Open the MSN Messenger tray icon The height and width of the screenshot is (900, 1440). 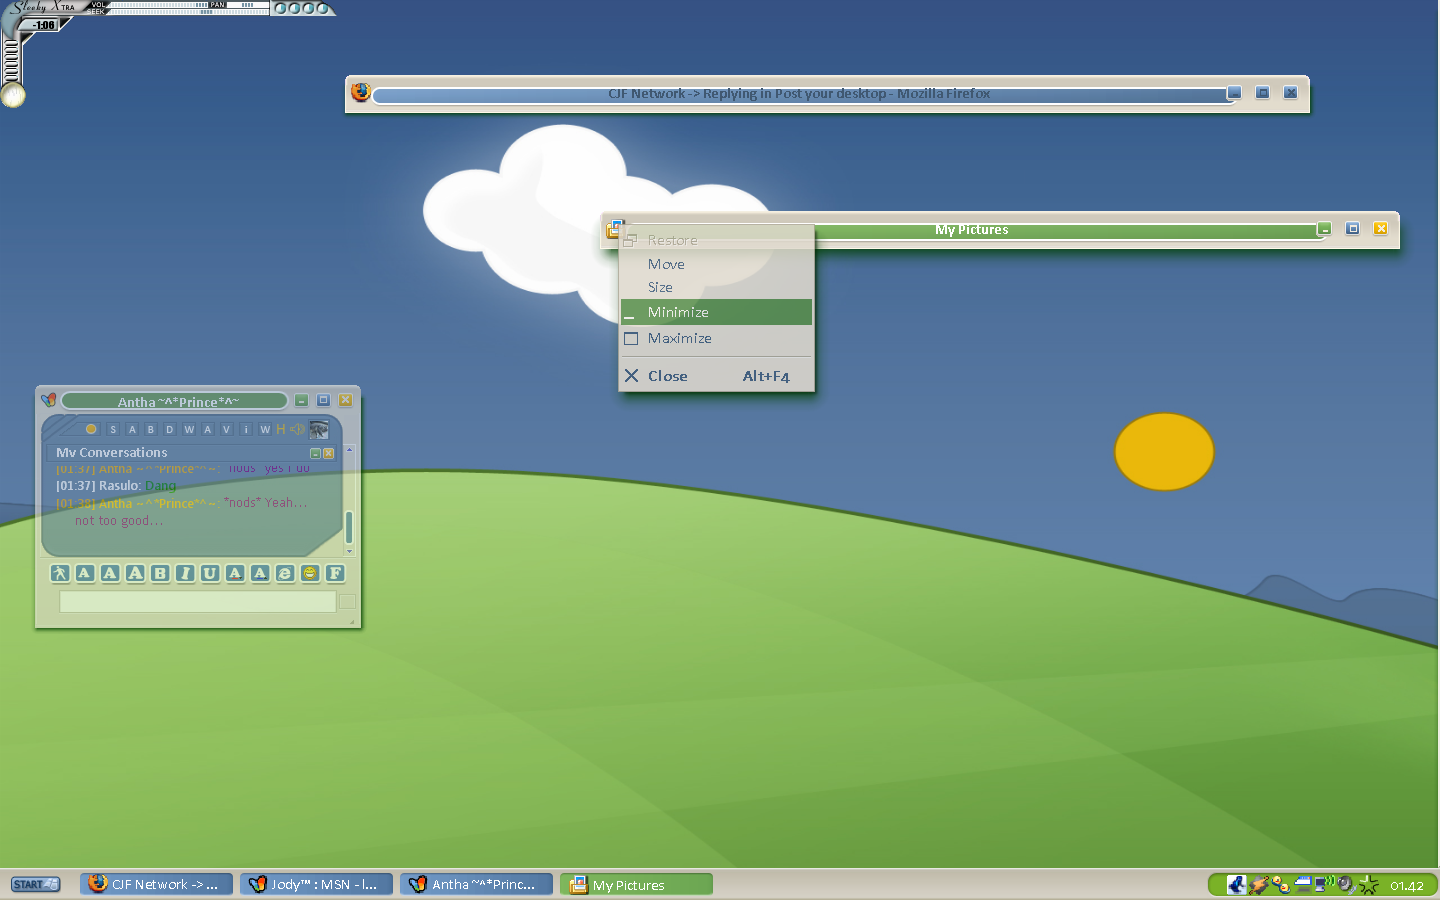[1281, 885]
